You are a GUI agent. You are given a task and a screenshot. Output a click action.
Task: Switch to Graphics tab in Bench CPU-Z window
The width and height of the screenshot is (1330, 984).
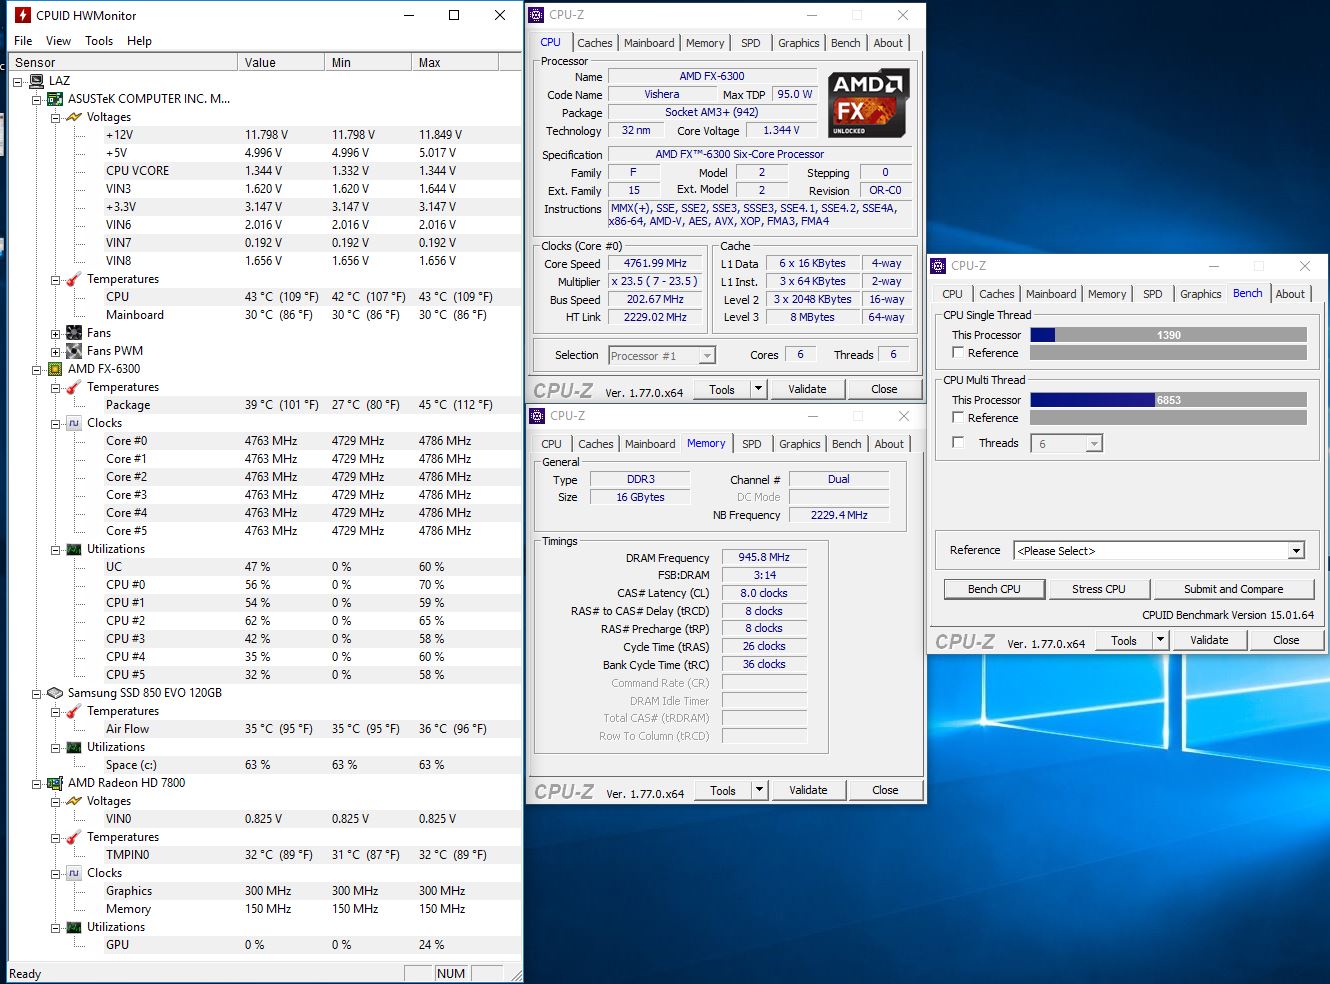1200,294
